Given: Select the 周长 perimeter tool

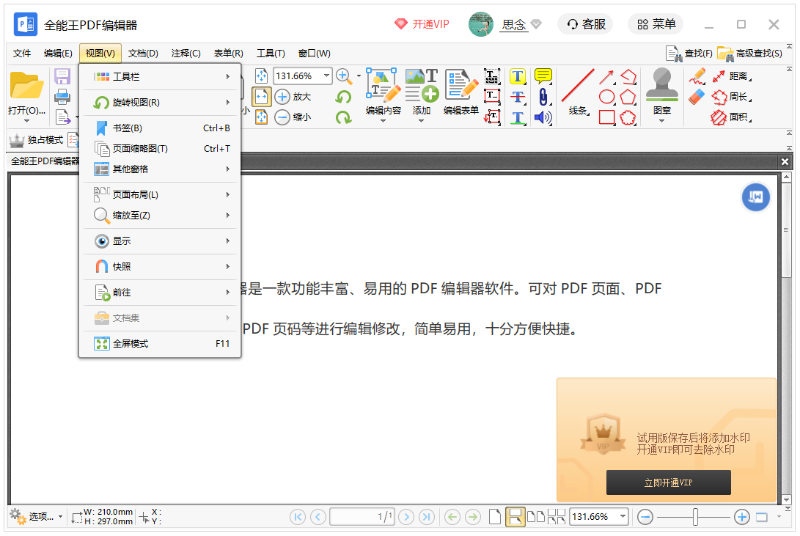Looking at the screenshot, I should 732,97.
